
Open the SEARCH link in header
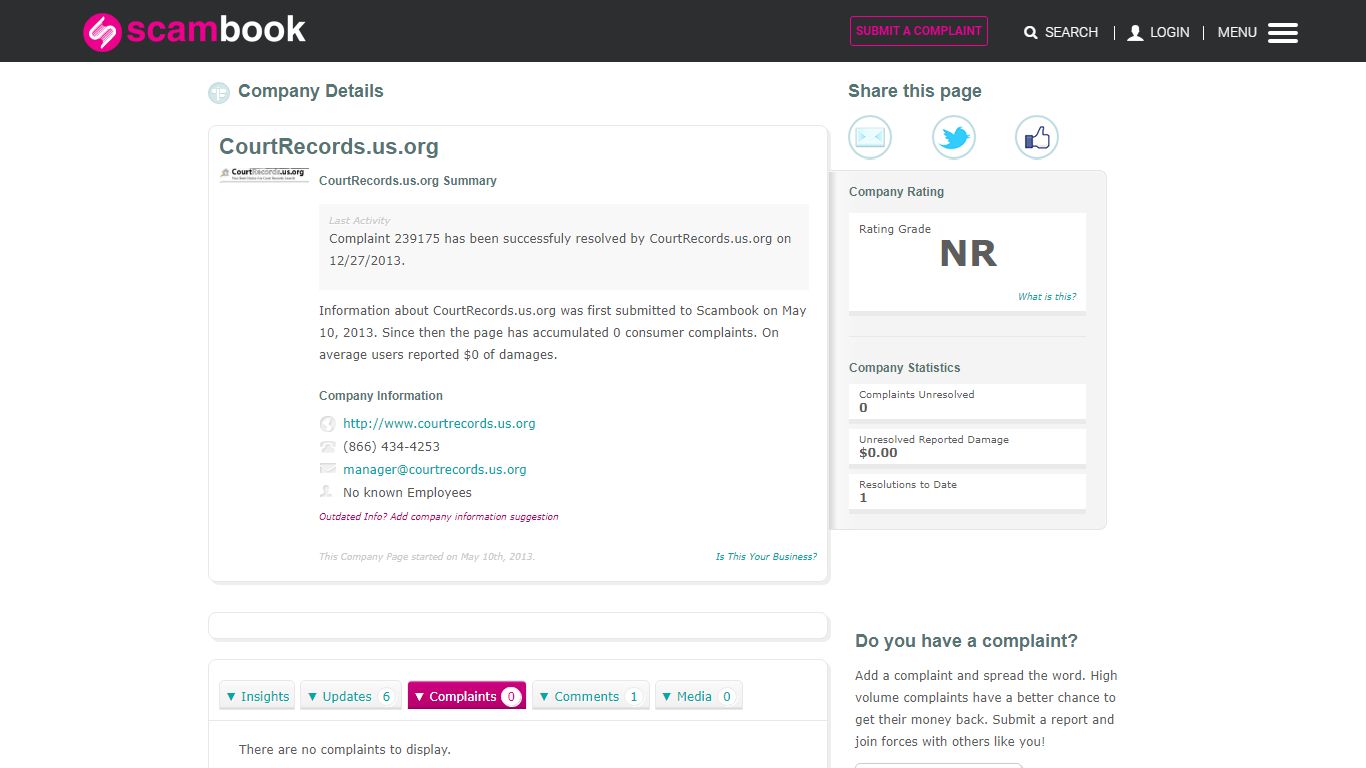(x=1071, y=33)
